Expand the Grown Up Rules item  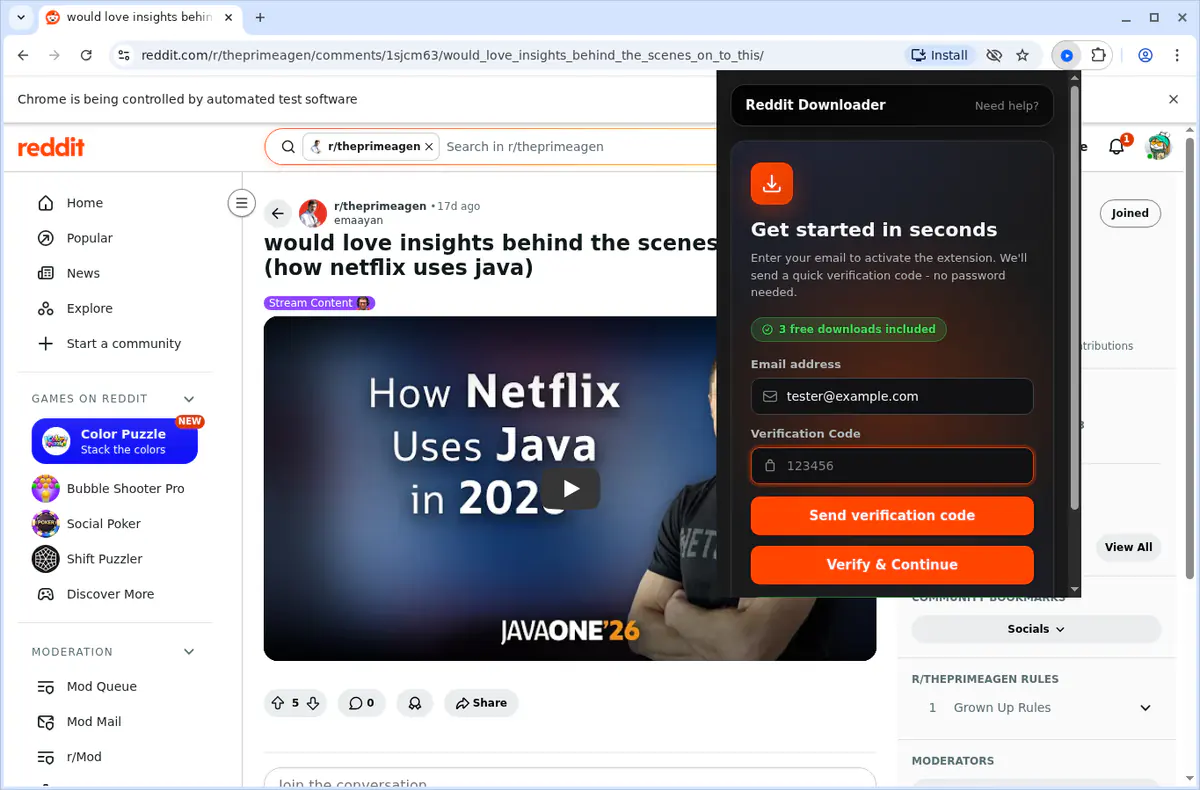1037,707
